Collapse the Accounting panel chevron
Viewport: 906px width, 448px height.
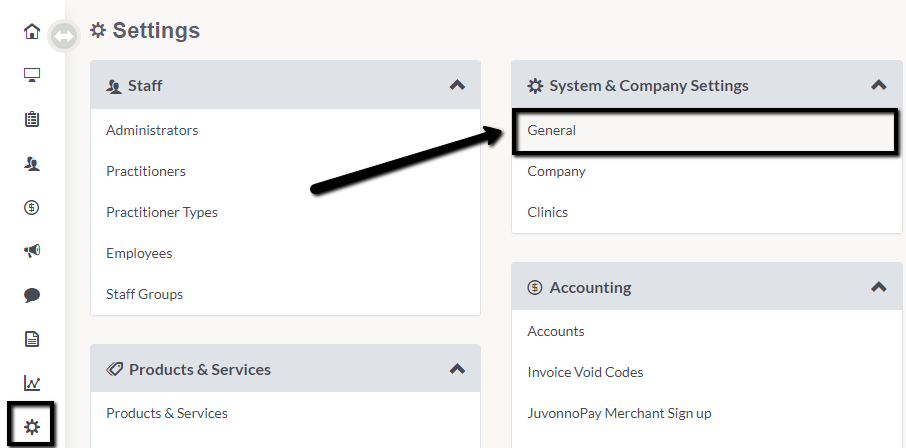878,287
